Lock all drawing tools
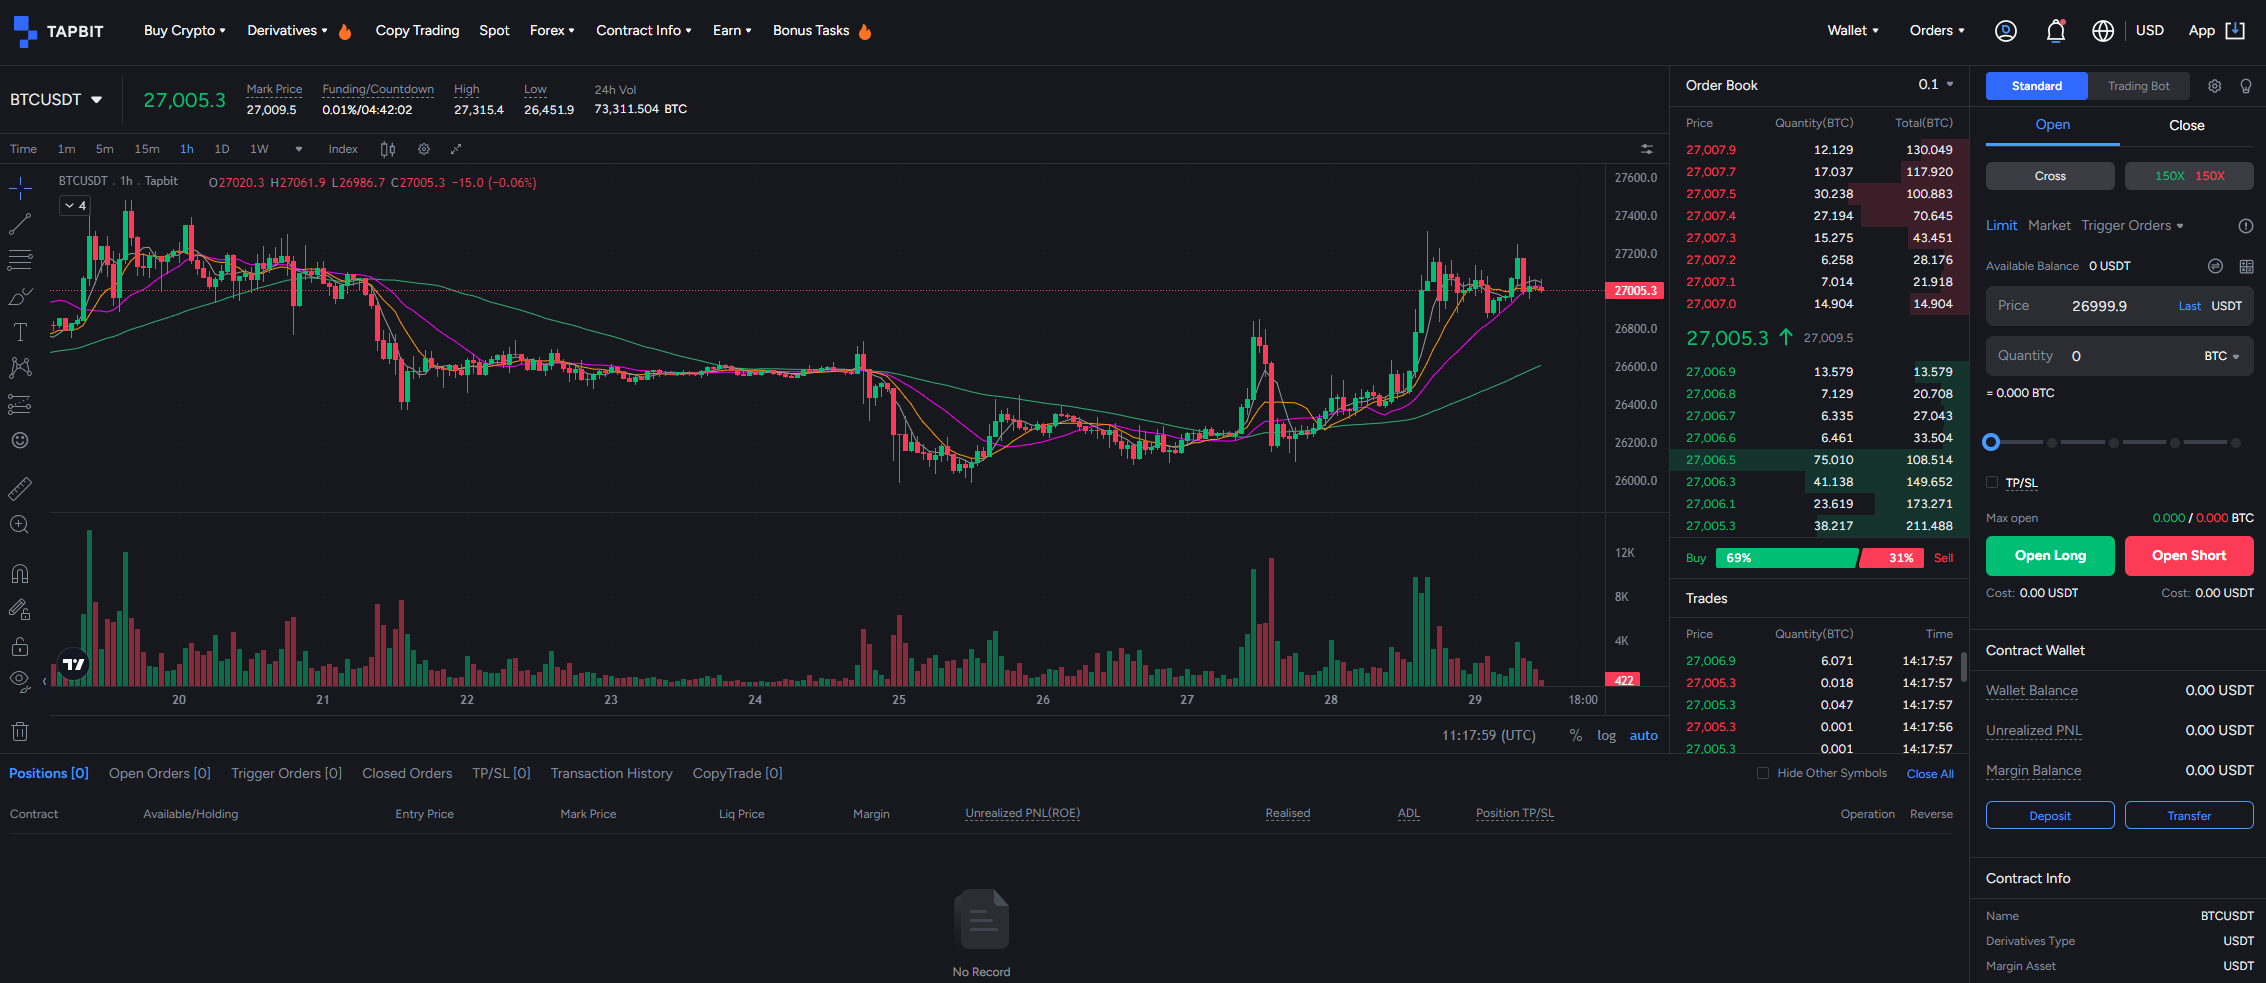 20,646
